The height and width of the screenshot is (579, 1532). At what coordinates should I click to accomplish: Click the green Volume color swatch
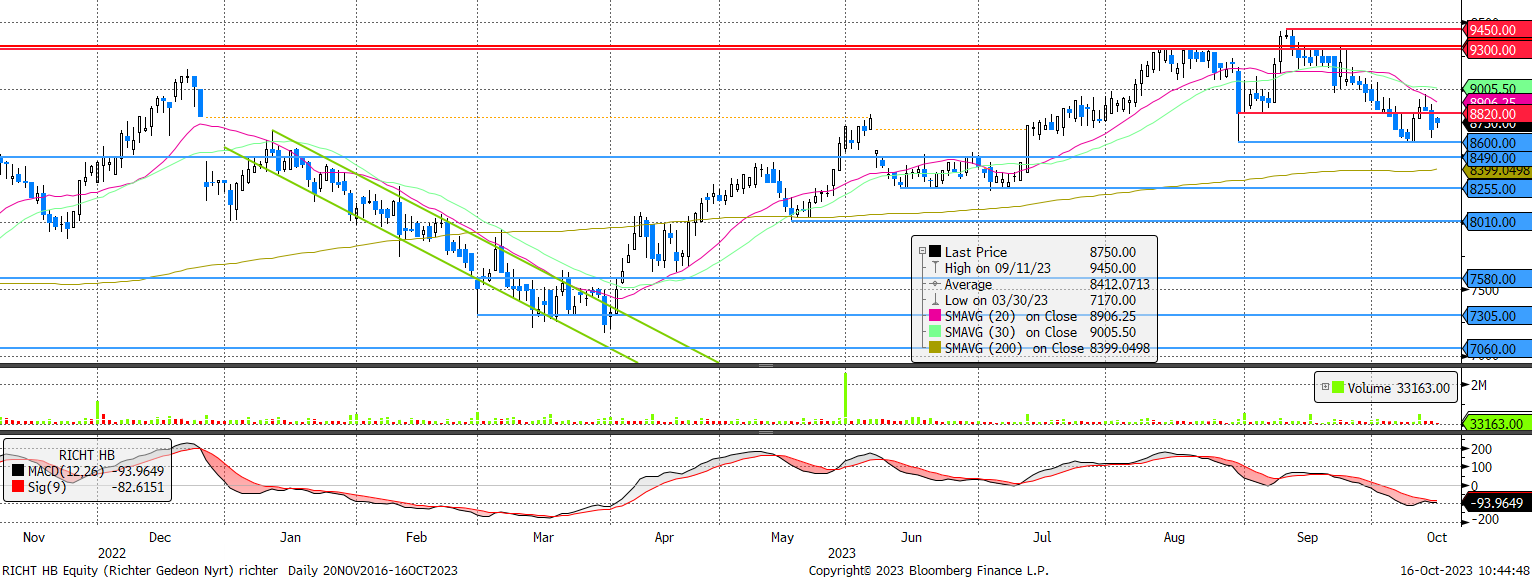click(x=1338, y=388)
